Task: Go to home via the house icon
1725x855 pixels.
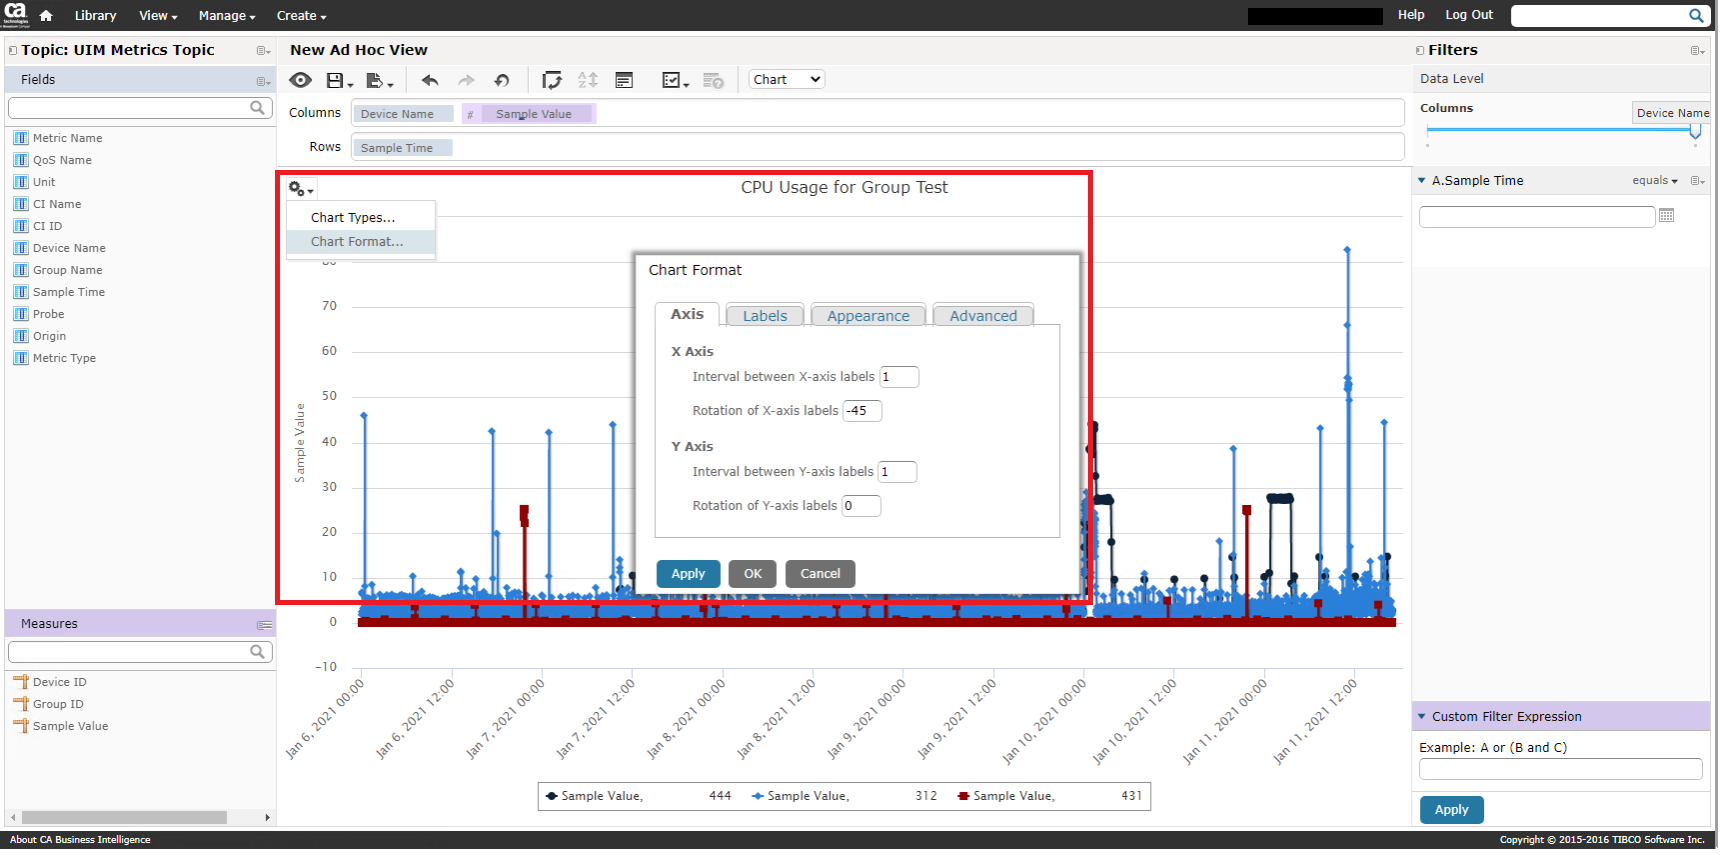Action: tap(46, 16)
